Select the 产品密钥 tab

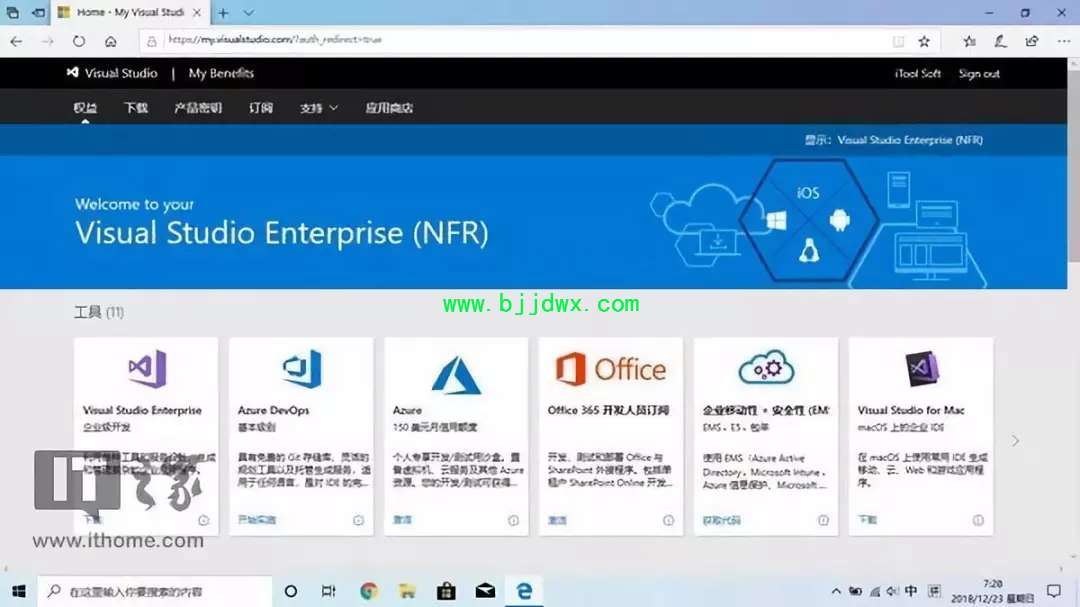(198, 108)
